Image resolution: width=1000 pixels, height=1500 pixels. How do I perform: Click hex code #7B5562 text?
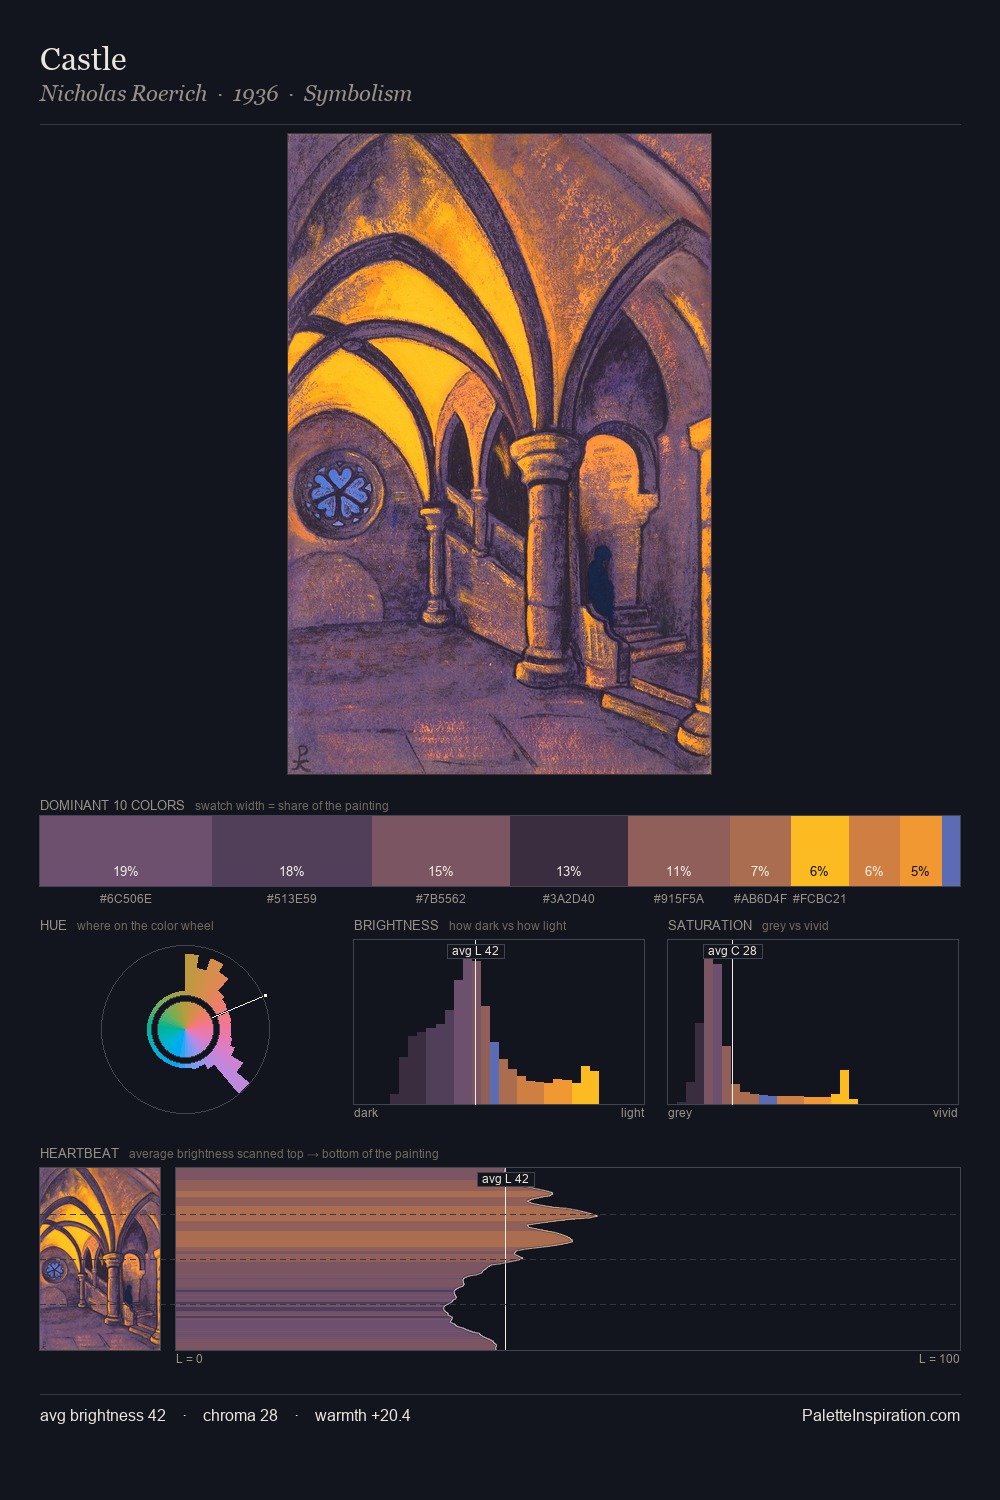(x=441, y=898)
